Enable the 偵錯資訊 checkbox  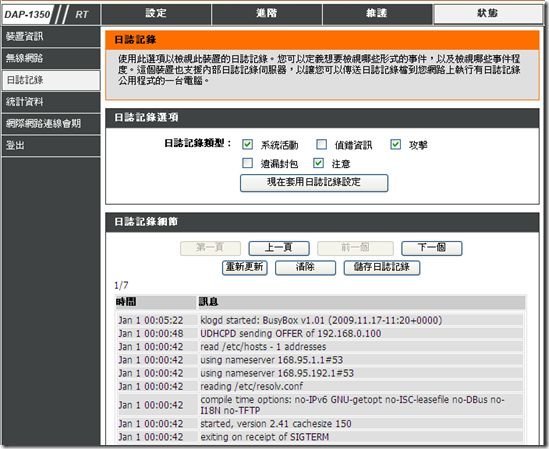321,144
